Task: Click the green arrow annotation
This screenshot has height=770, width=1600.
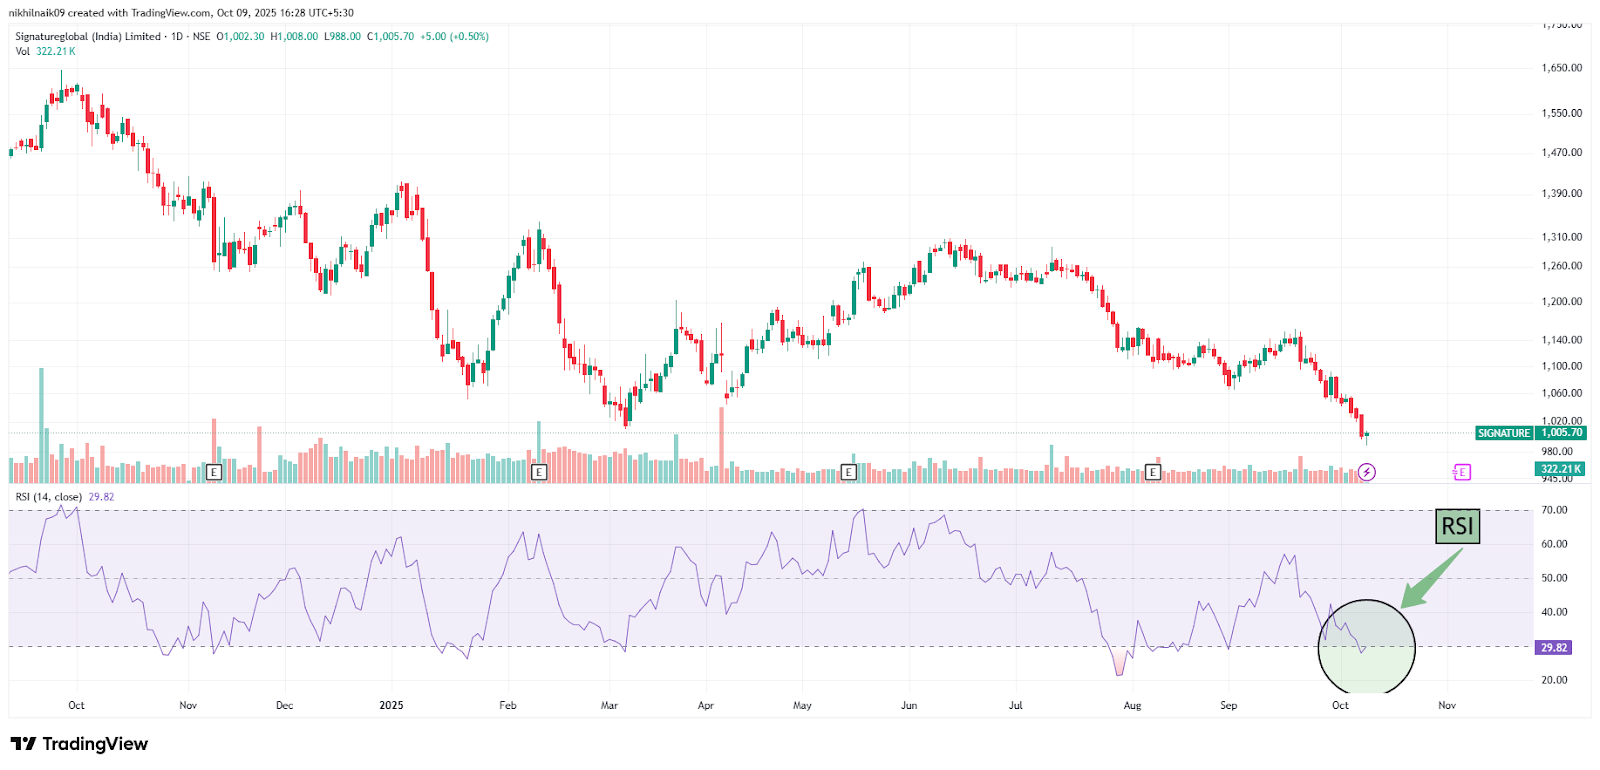Action: pyautogui.click(x=1430, y=578)
